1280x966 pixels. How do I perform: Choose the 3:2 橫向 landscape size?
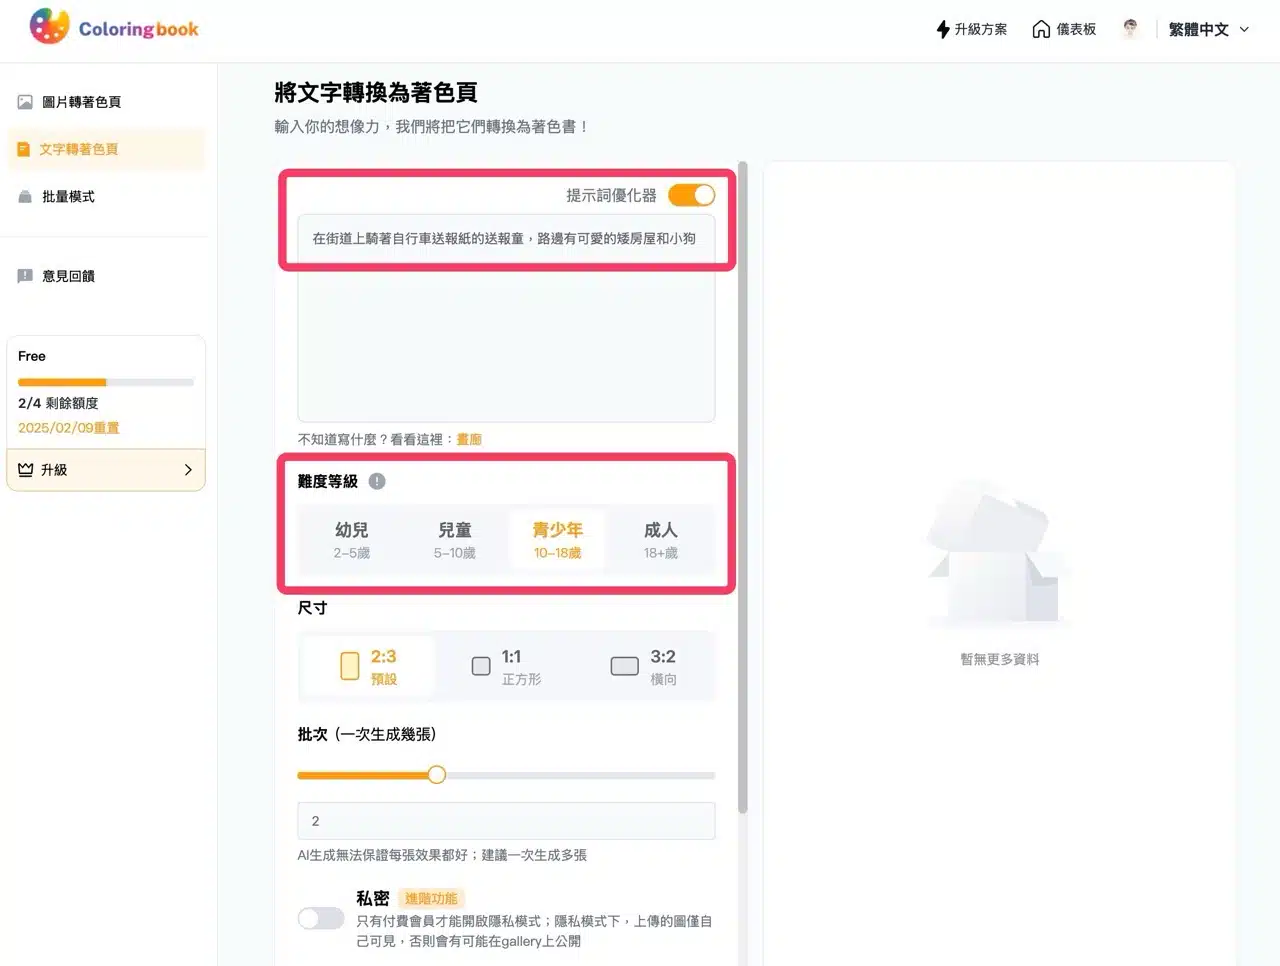point(644,666)
